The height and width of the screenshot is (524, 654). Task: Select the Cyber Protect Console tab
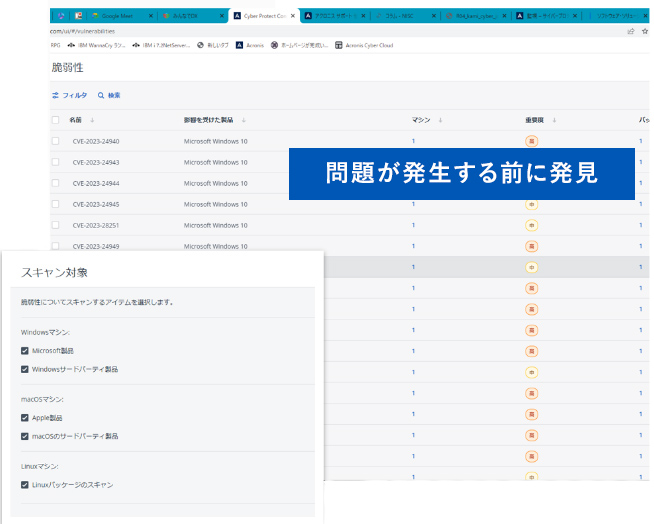pos(265,16)
